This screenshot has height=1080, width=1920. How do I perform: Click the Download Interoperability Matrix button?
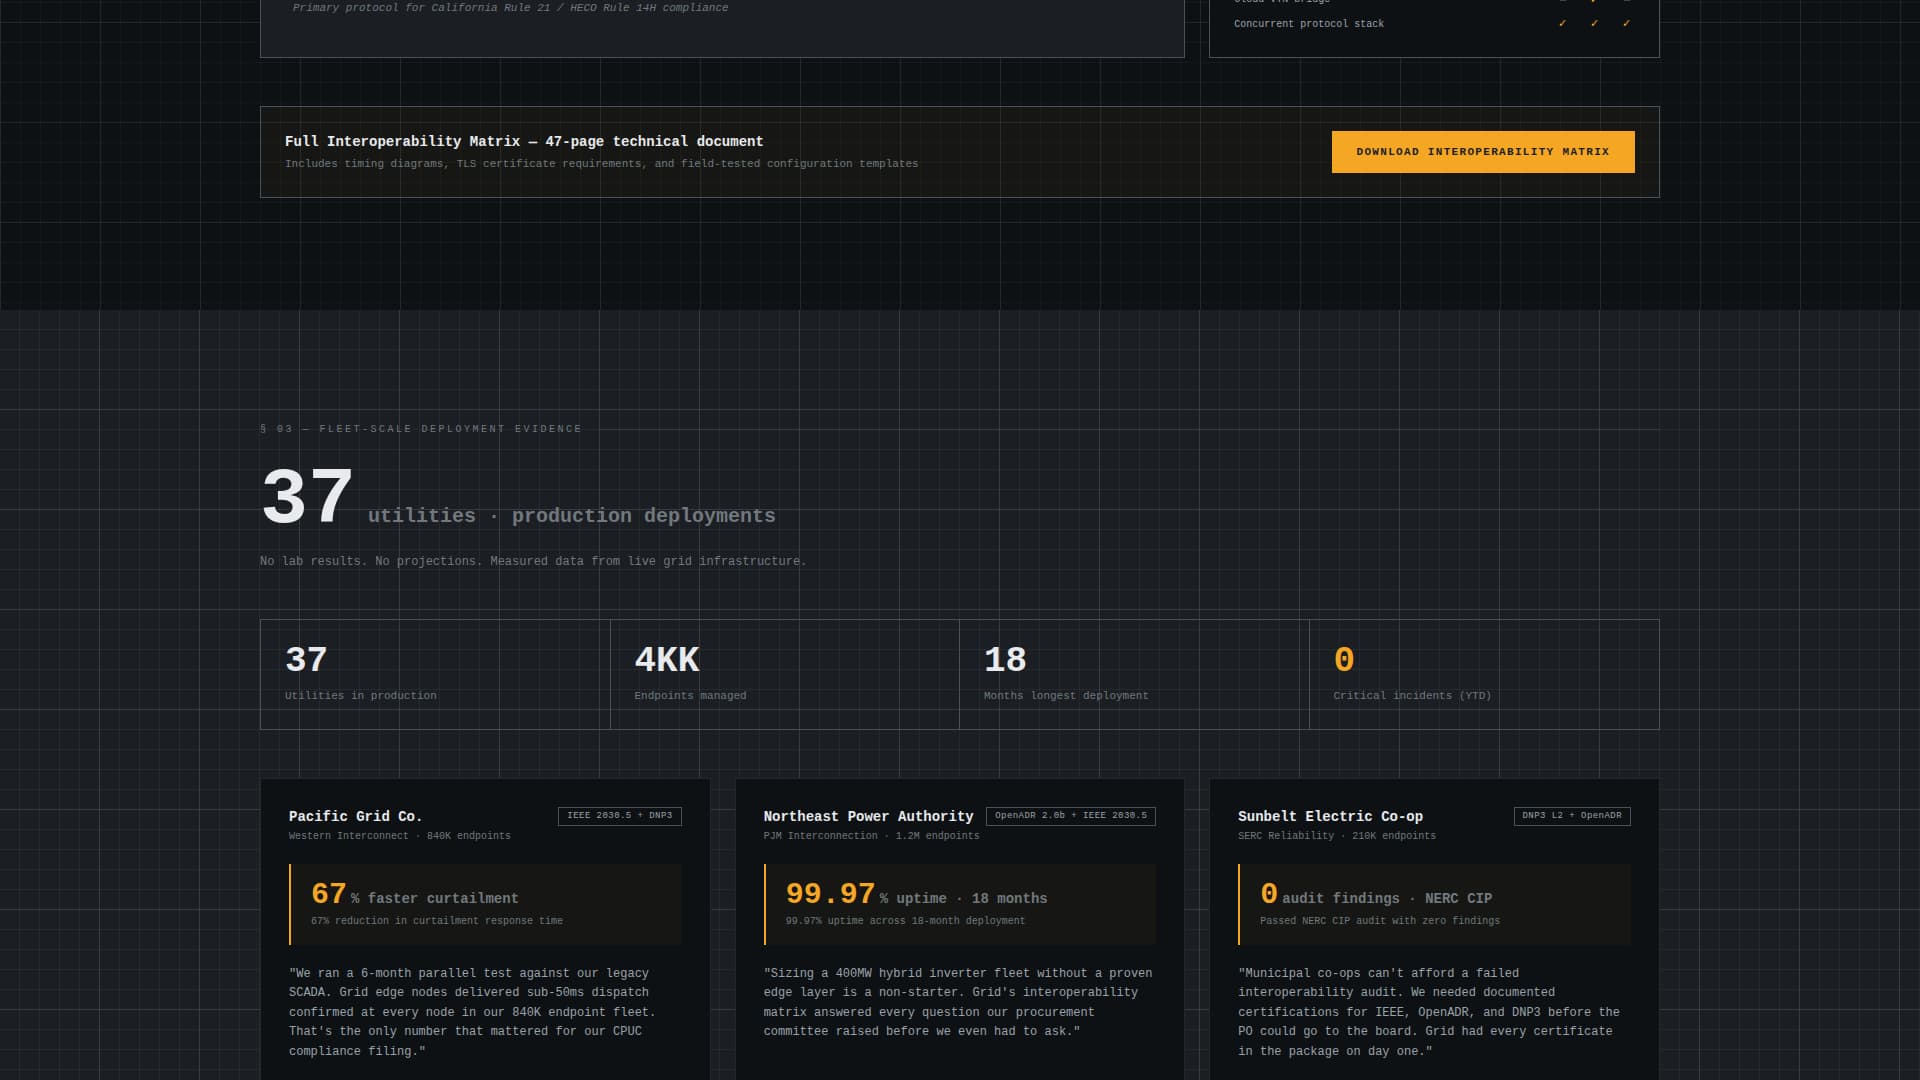pos(1482,151)
